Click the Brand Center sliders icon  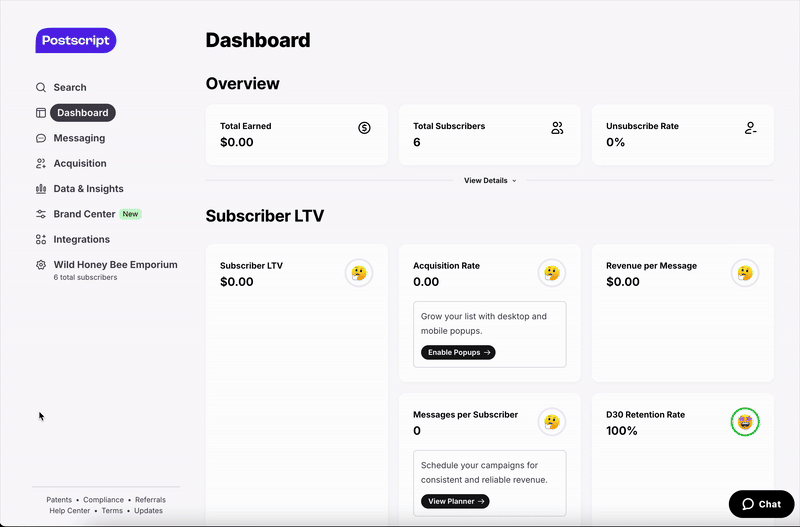[41, 214]
